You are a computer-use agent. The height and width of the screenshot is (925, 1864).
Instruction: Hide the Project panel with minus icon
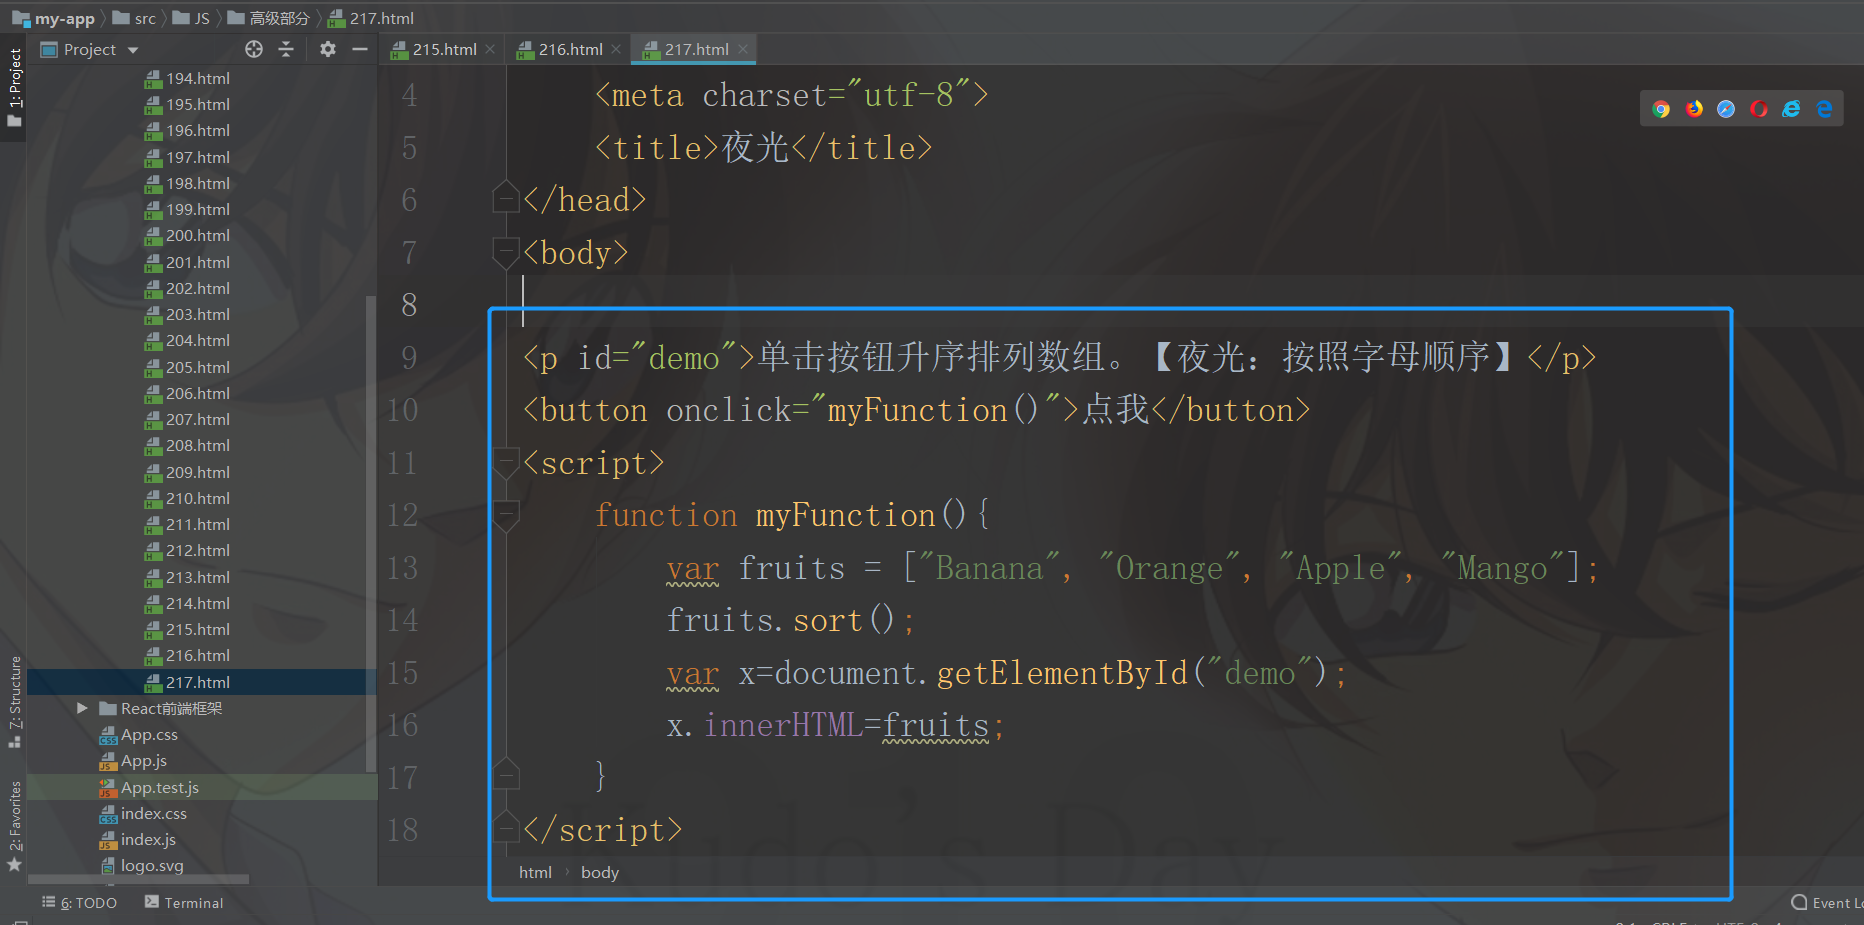(360, 49)
